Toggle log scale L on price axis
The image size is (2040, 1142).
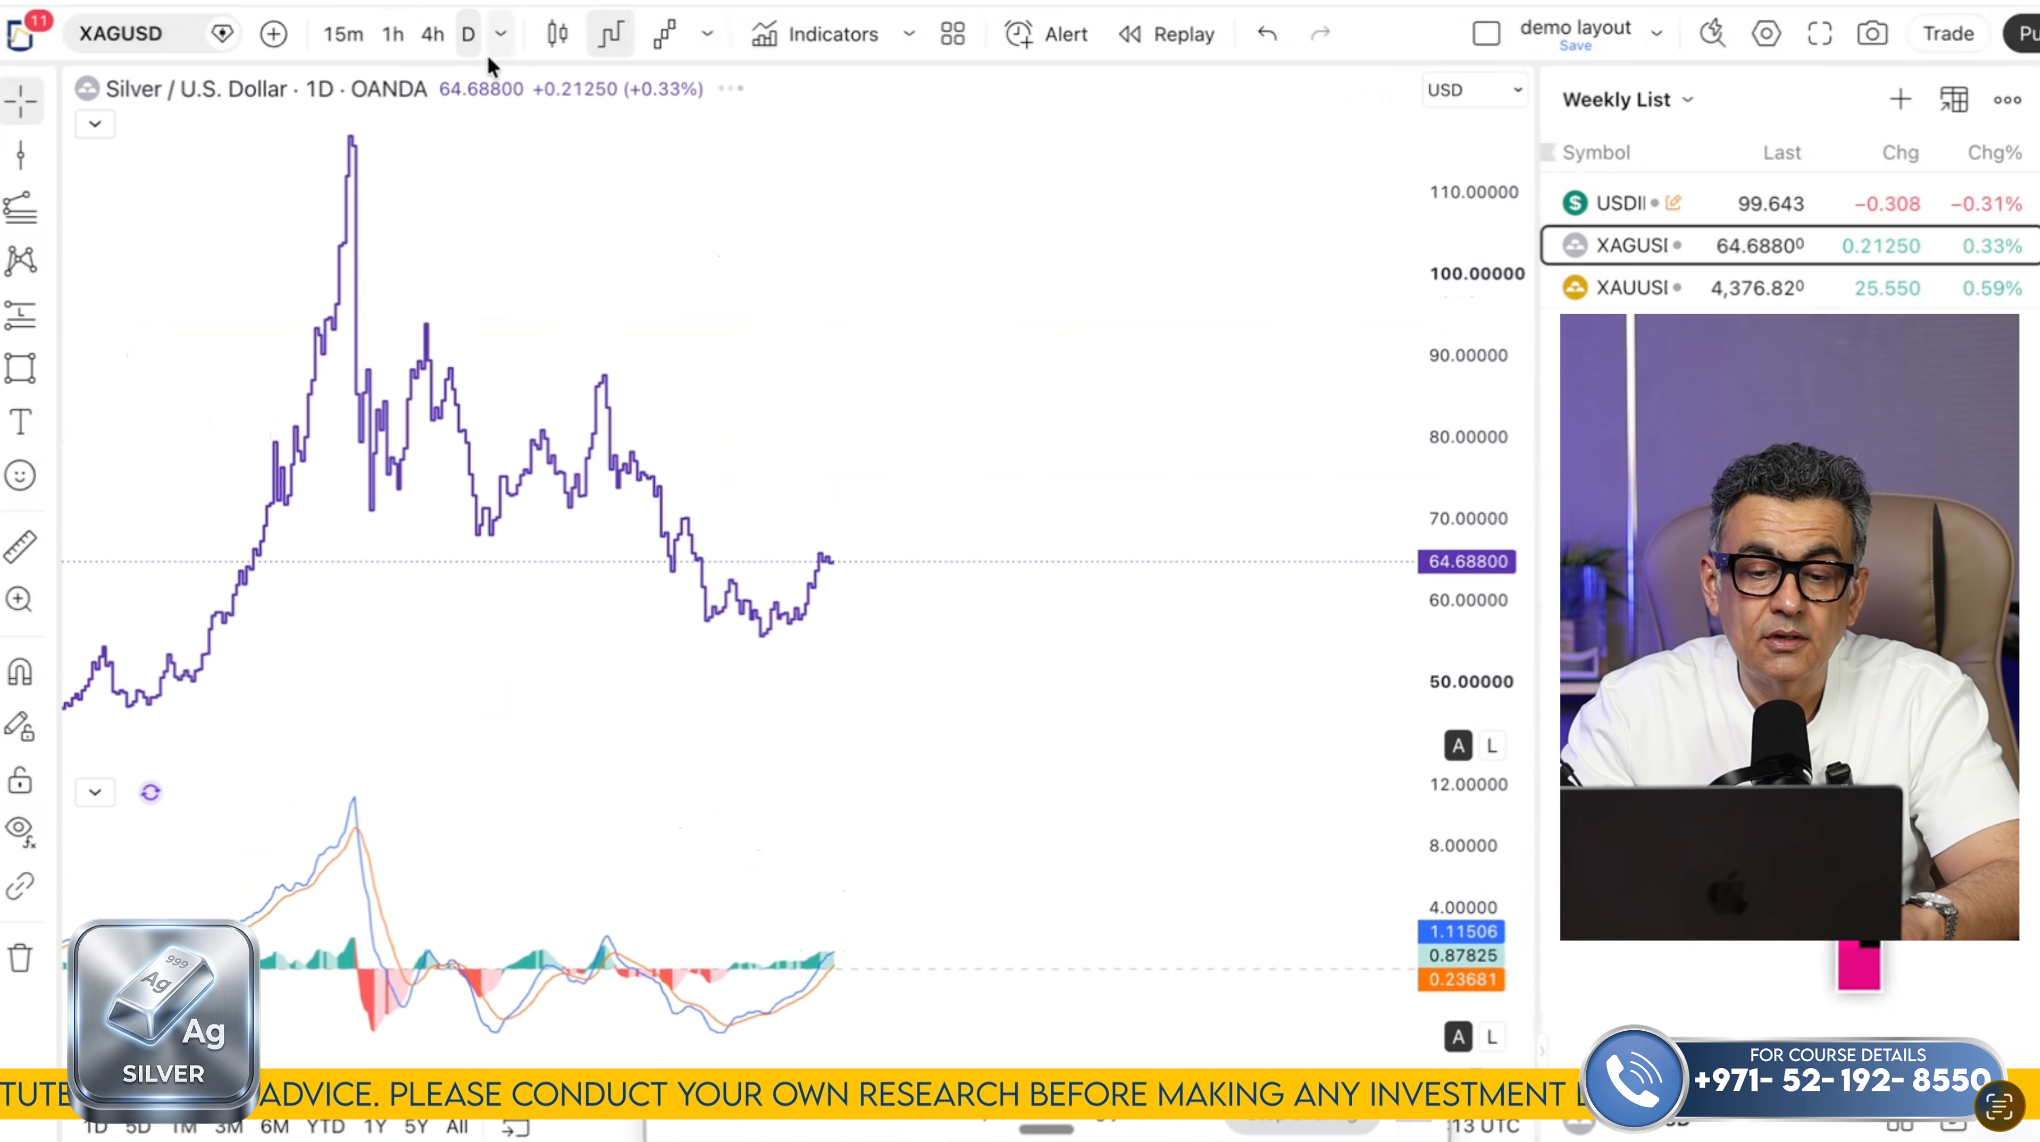coord(1492,746)
